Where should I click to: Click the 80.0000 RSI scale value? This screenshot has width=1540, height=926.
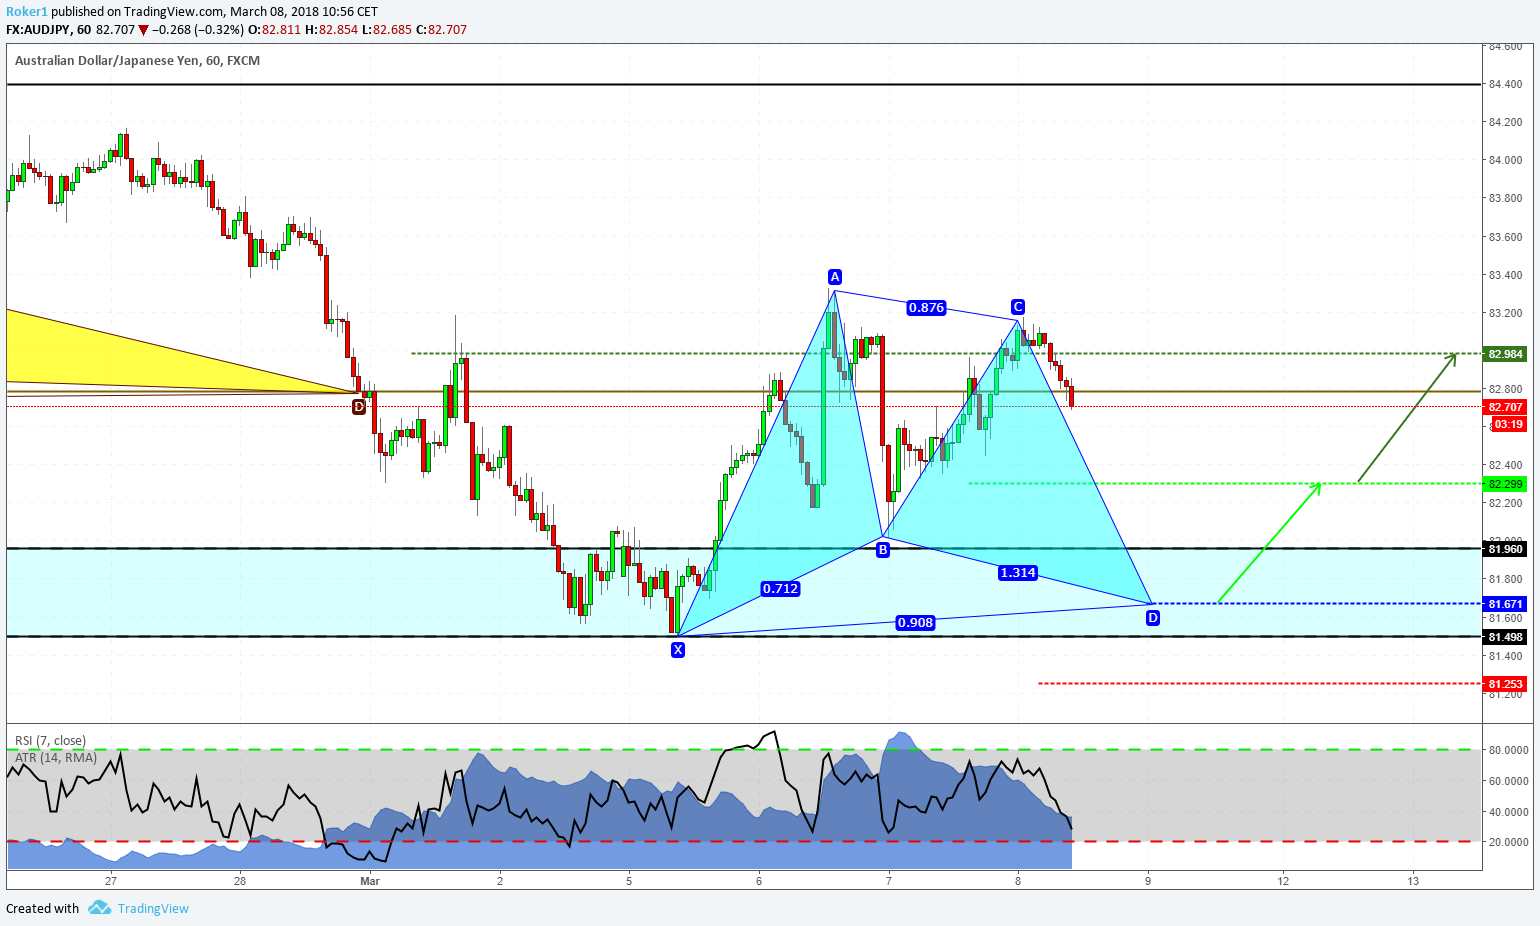pos(1508,750)
